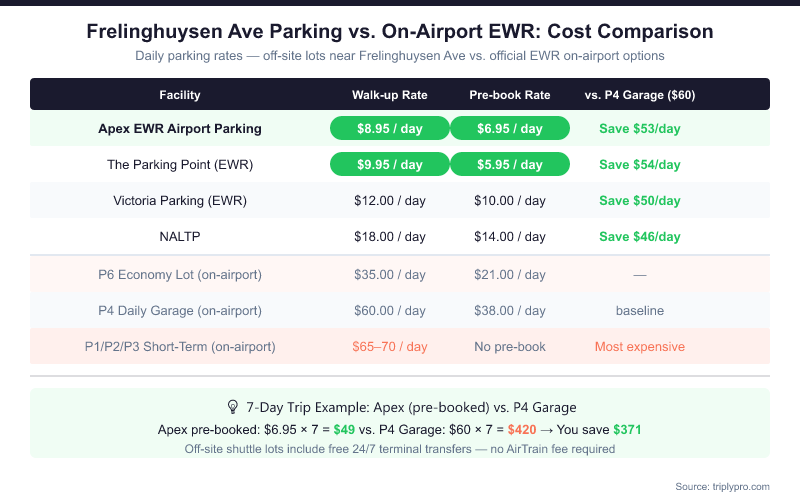Screen dimensions: 800x500
Task: Select The Parking Point $9.95 / day pill
Action: pos(390,164)
